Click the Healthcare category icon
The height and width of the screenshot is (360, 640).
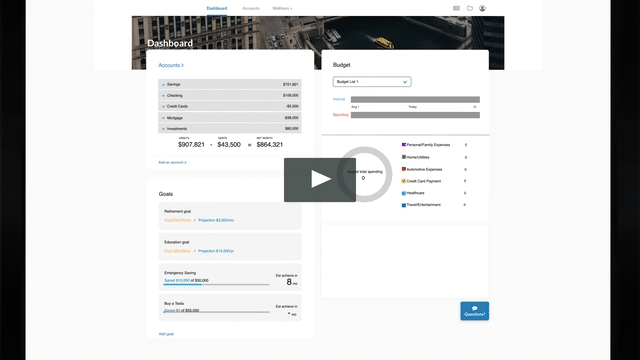(404, 193)
